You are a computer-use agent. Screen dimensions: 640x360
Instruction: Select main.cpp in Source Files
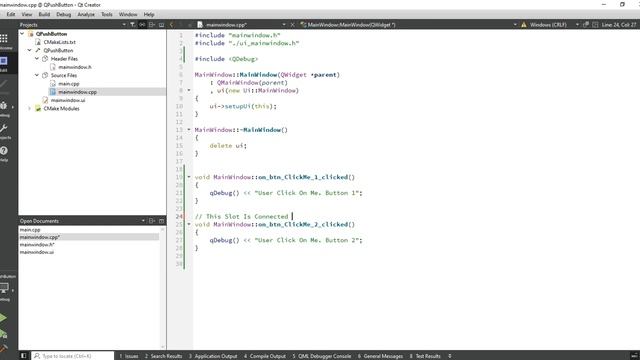[x=69, y=84]
